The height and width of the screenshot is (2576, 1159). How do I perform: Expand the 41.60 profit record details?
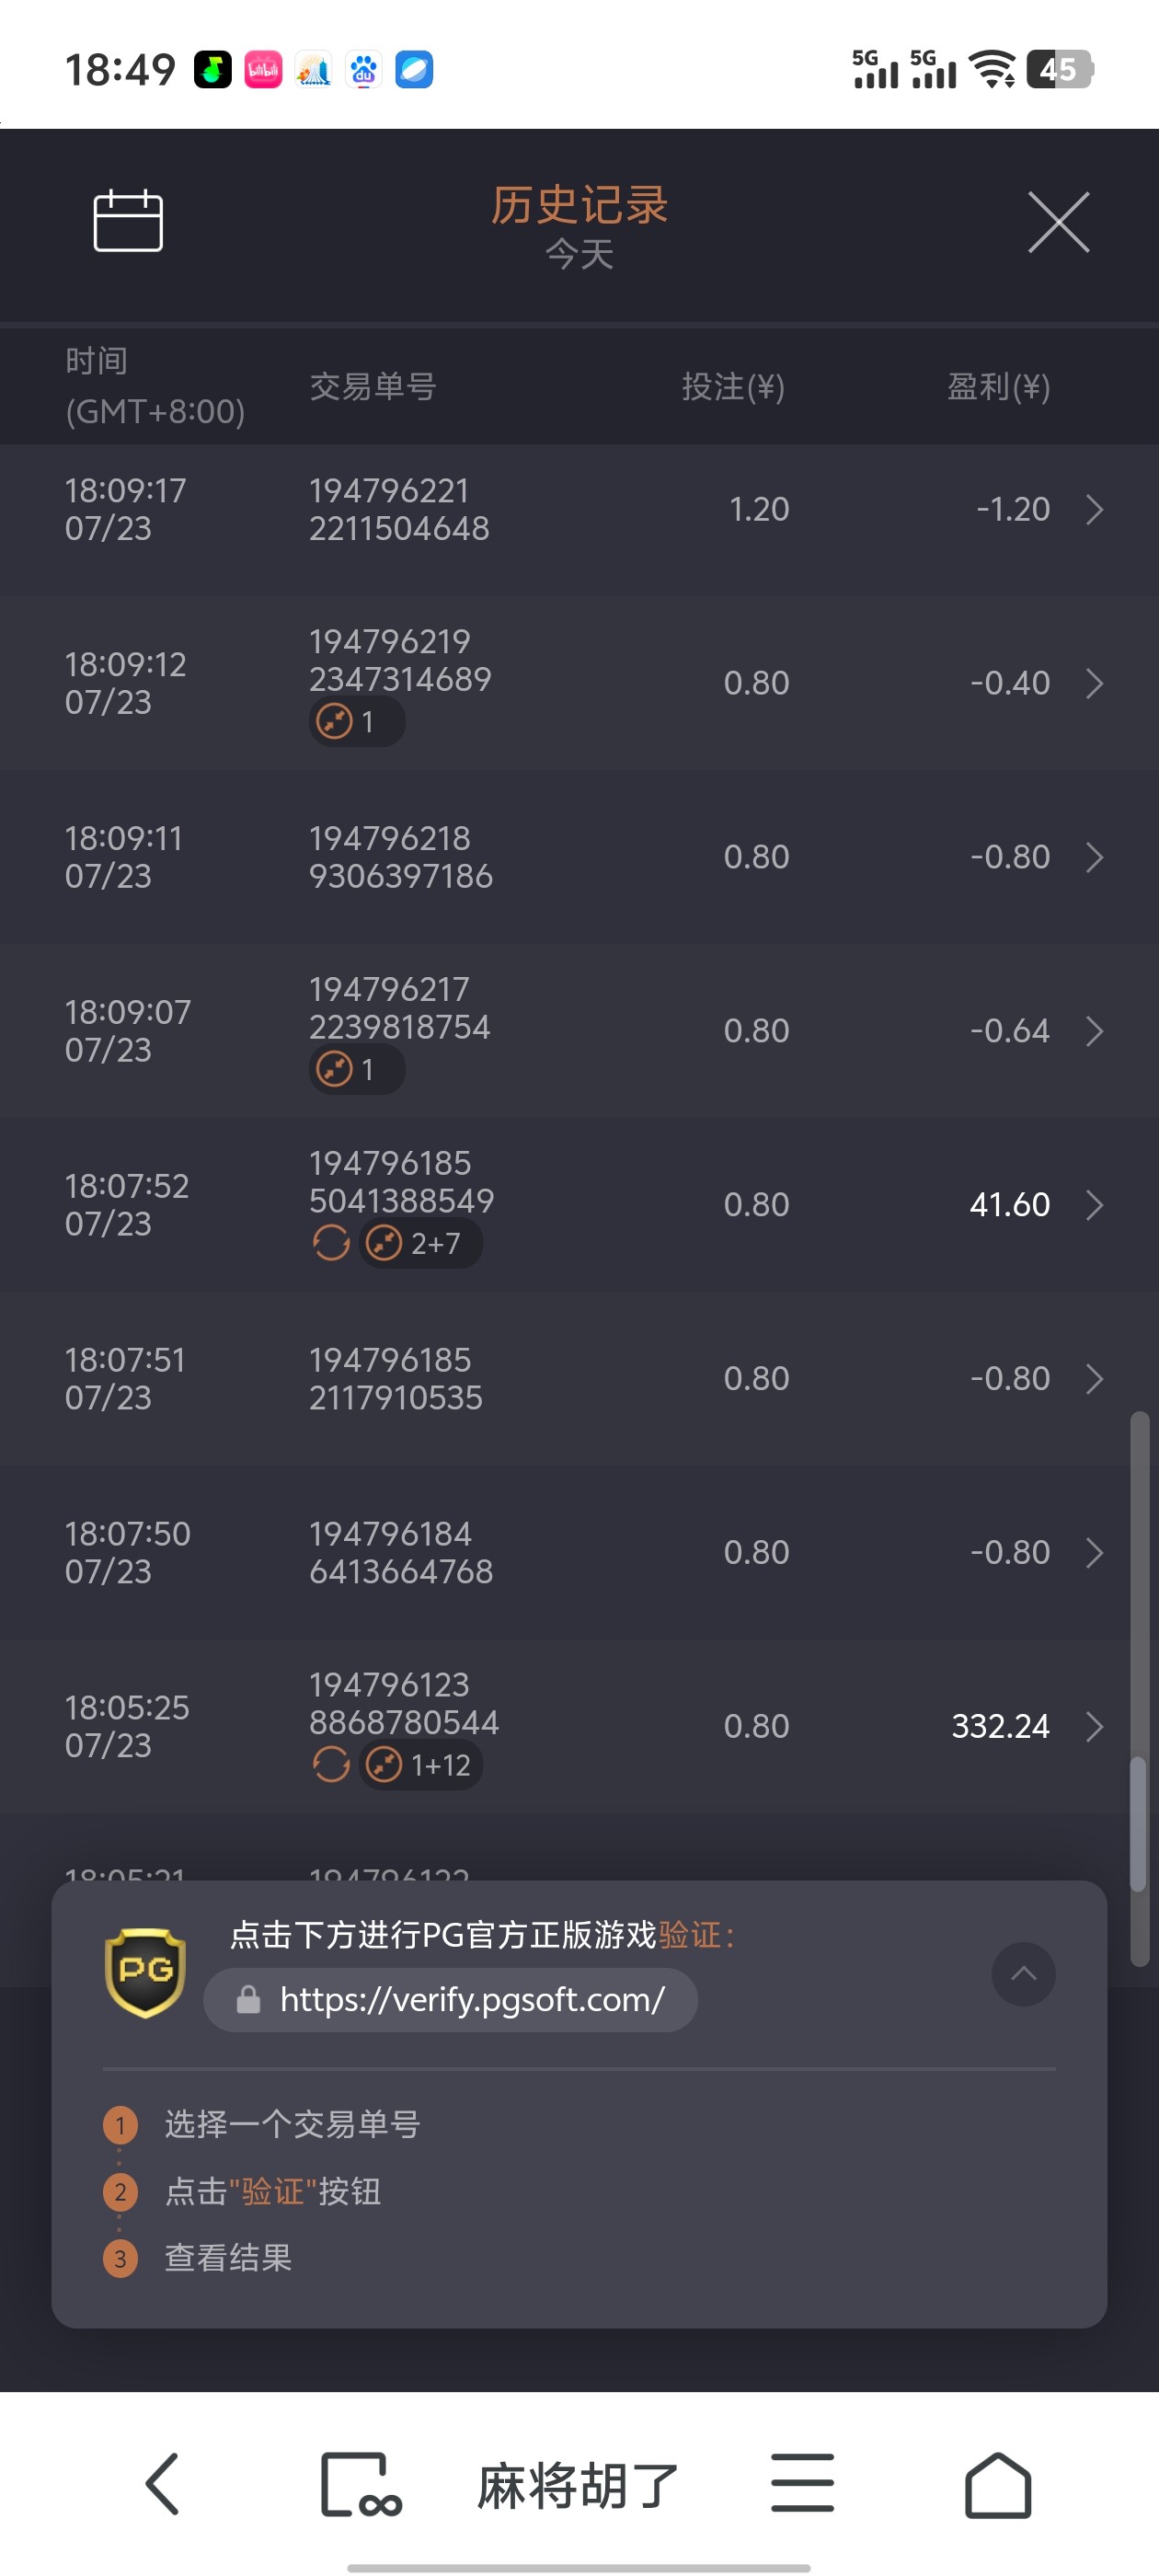[x=1094, y=1205]
